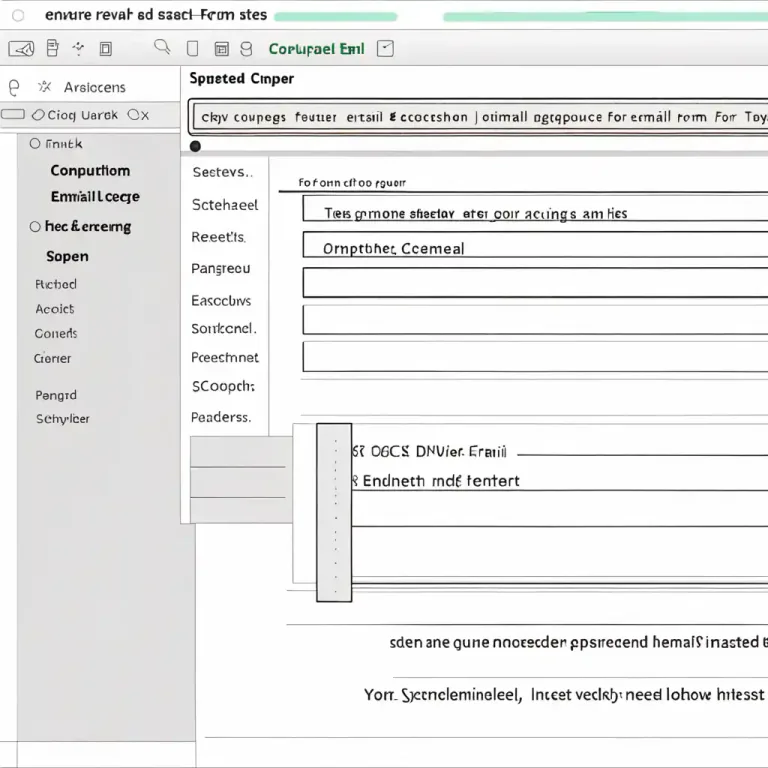The image size is (768, 768).
Task: Click the sparkle arrows icon in toolbar
Action: [x=78, y=48]
